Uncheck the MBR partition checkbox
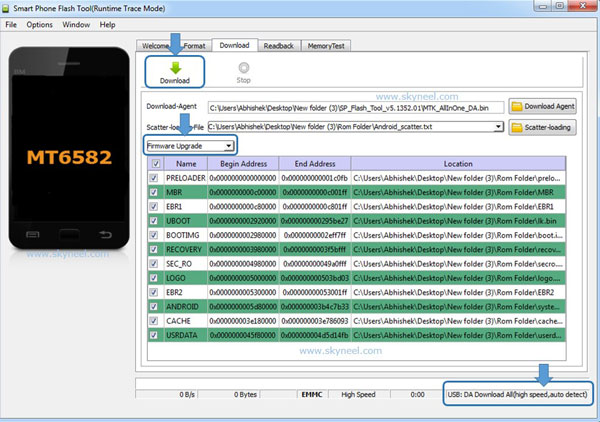 (x=154, y=192)
